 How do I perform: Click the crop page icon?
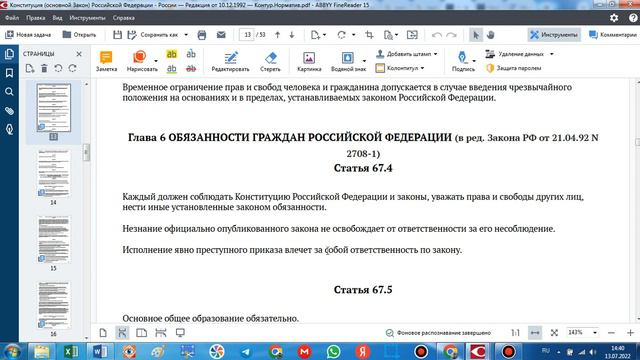(369, 35)
